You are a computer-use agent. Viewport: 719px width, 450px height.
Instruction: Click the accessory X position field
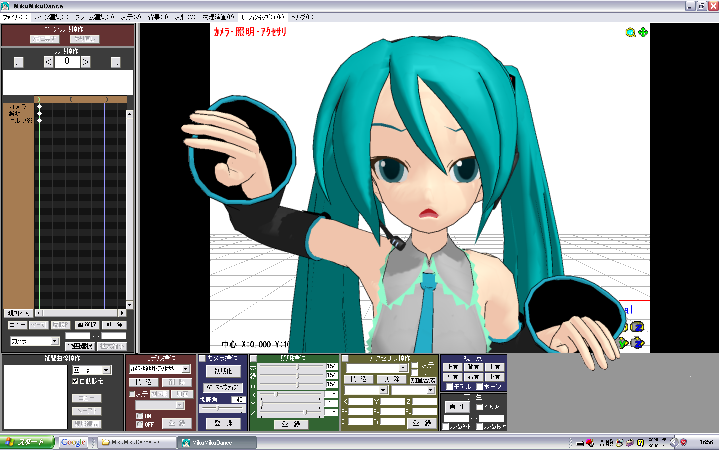pos(360,401)
